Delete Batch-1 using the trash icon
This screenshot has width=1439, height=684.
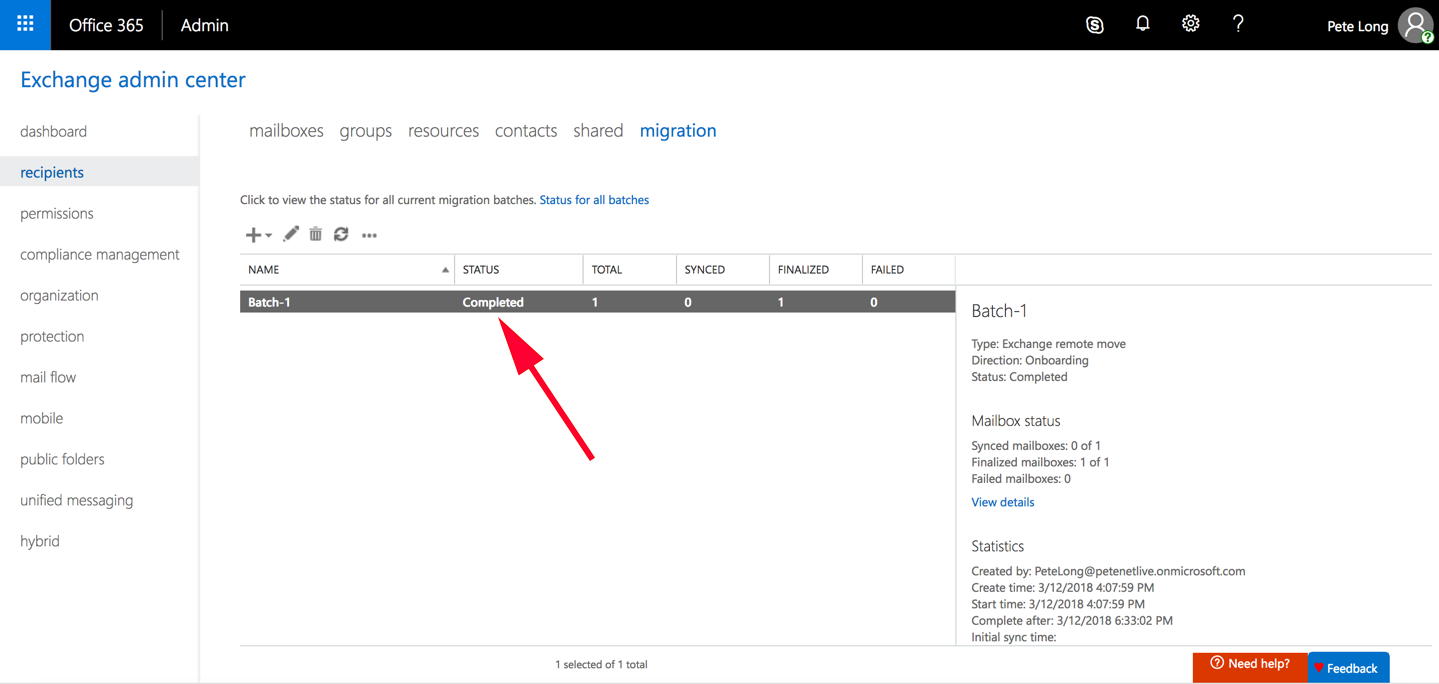pos(315,234)
